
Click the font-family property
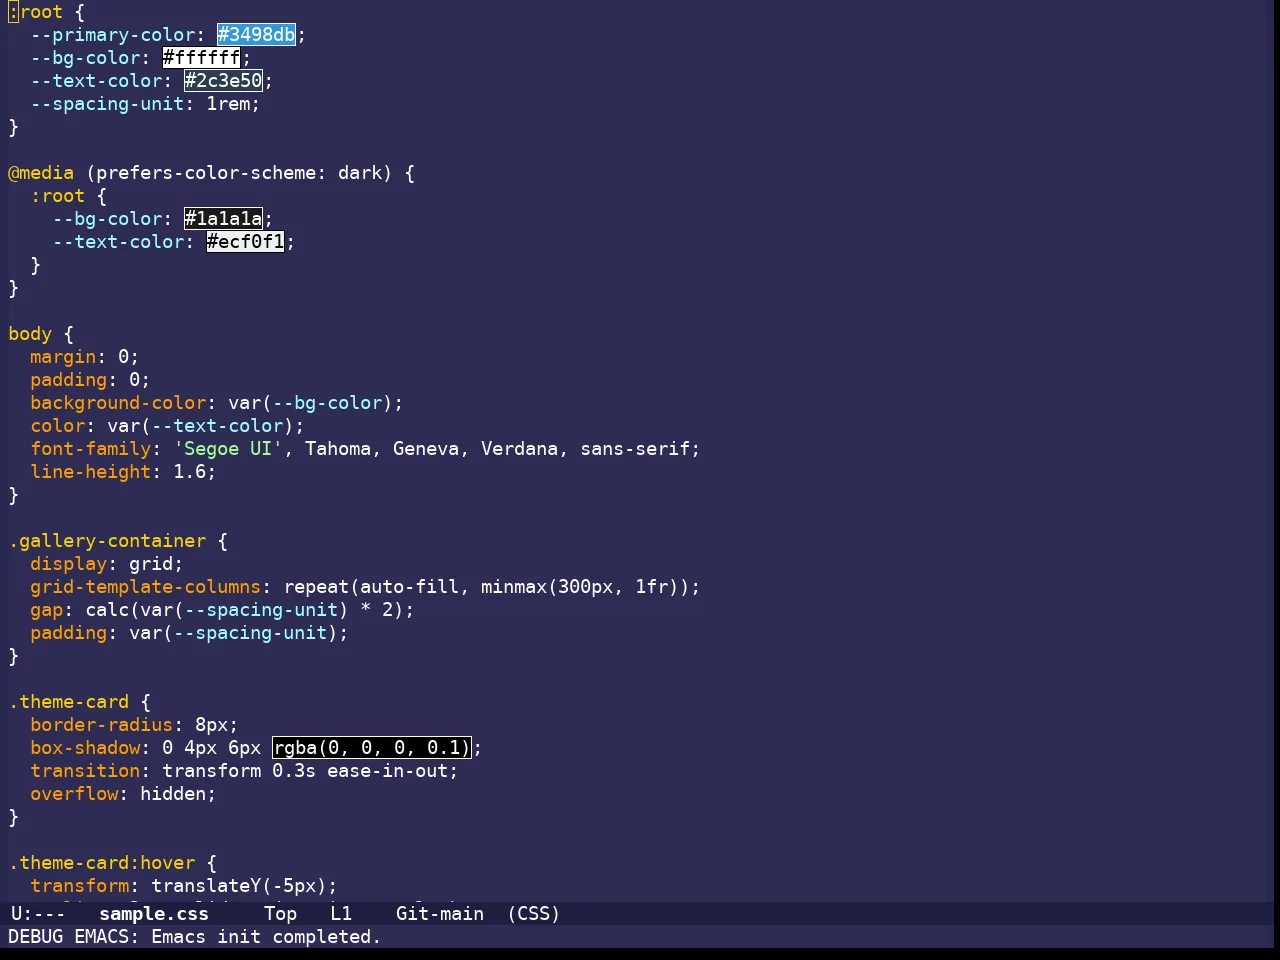[x=90, y=449]
